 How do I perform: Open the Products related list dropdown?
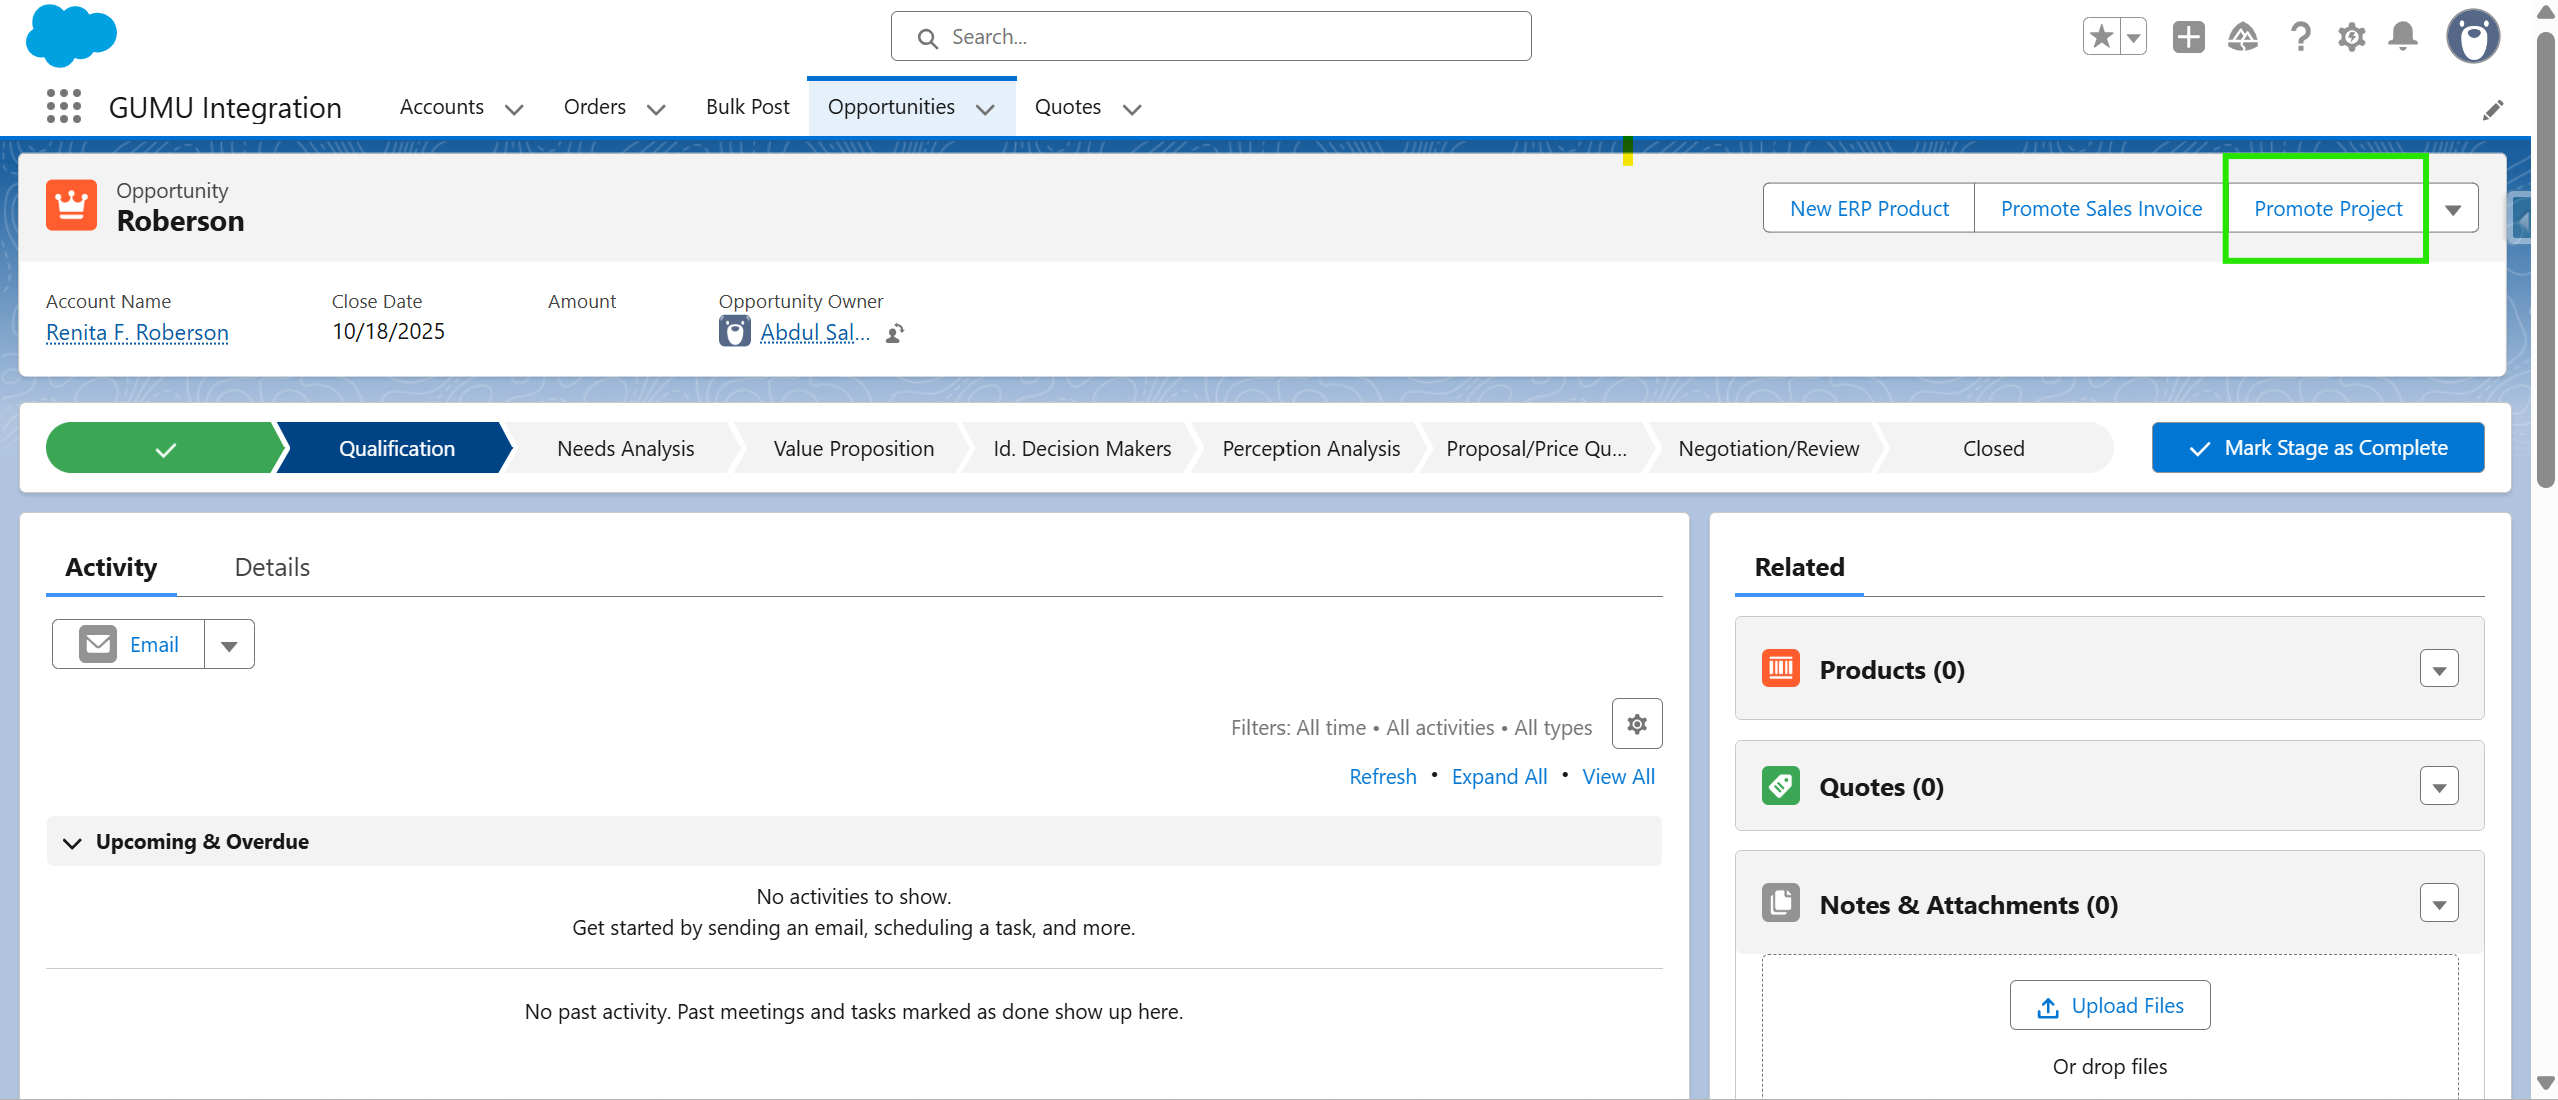[x=2439, y=670]
